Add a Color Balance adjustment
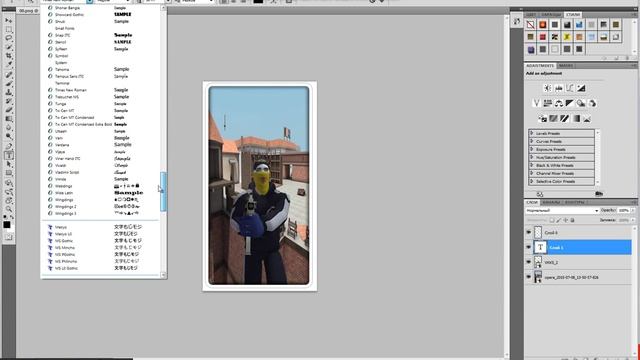 coord(559,103)
